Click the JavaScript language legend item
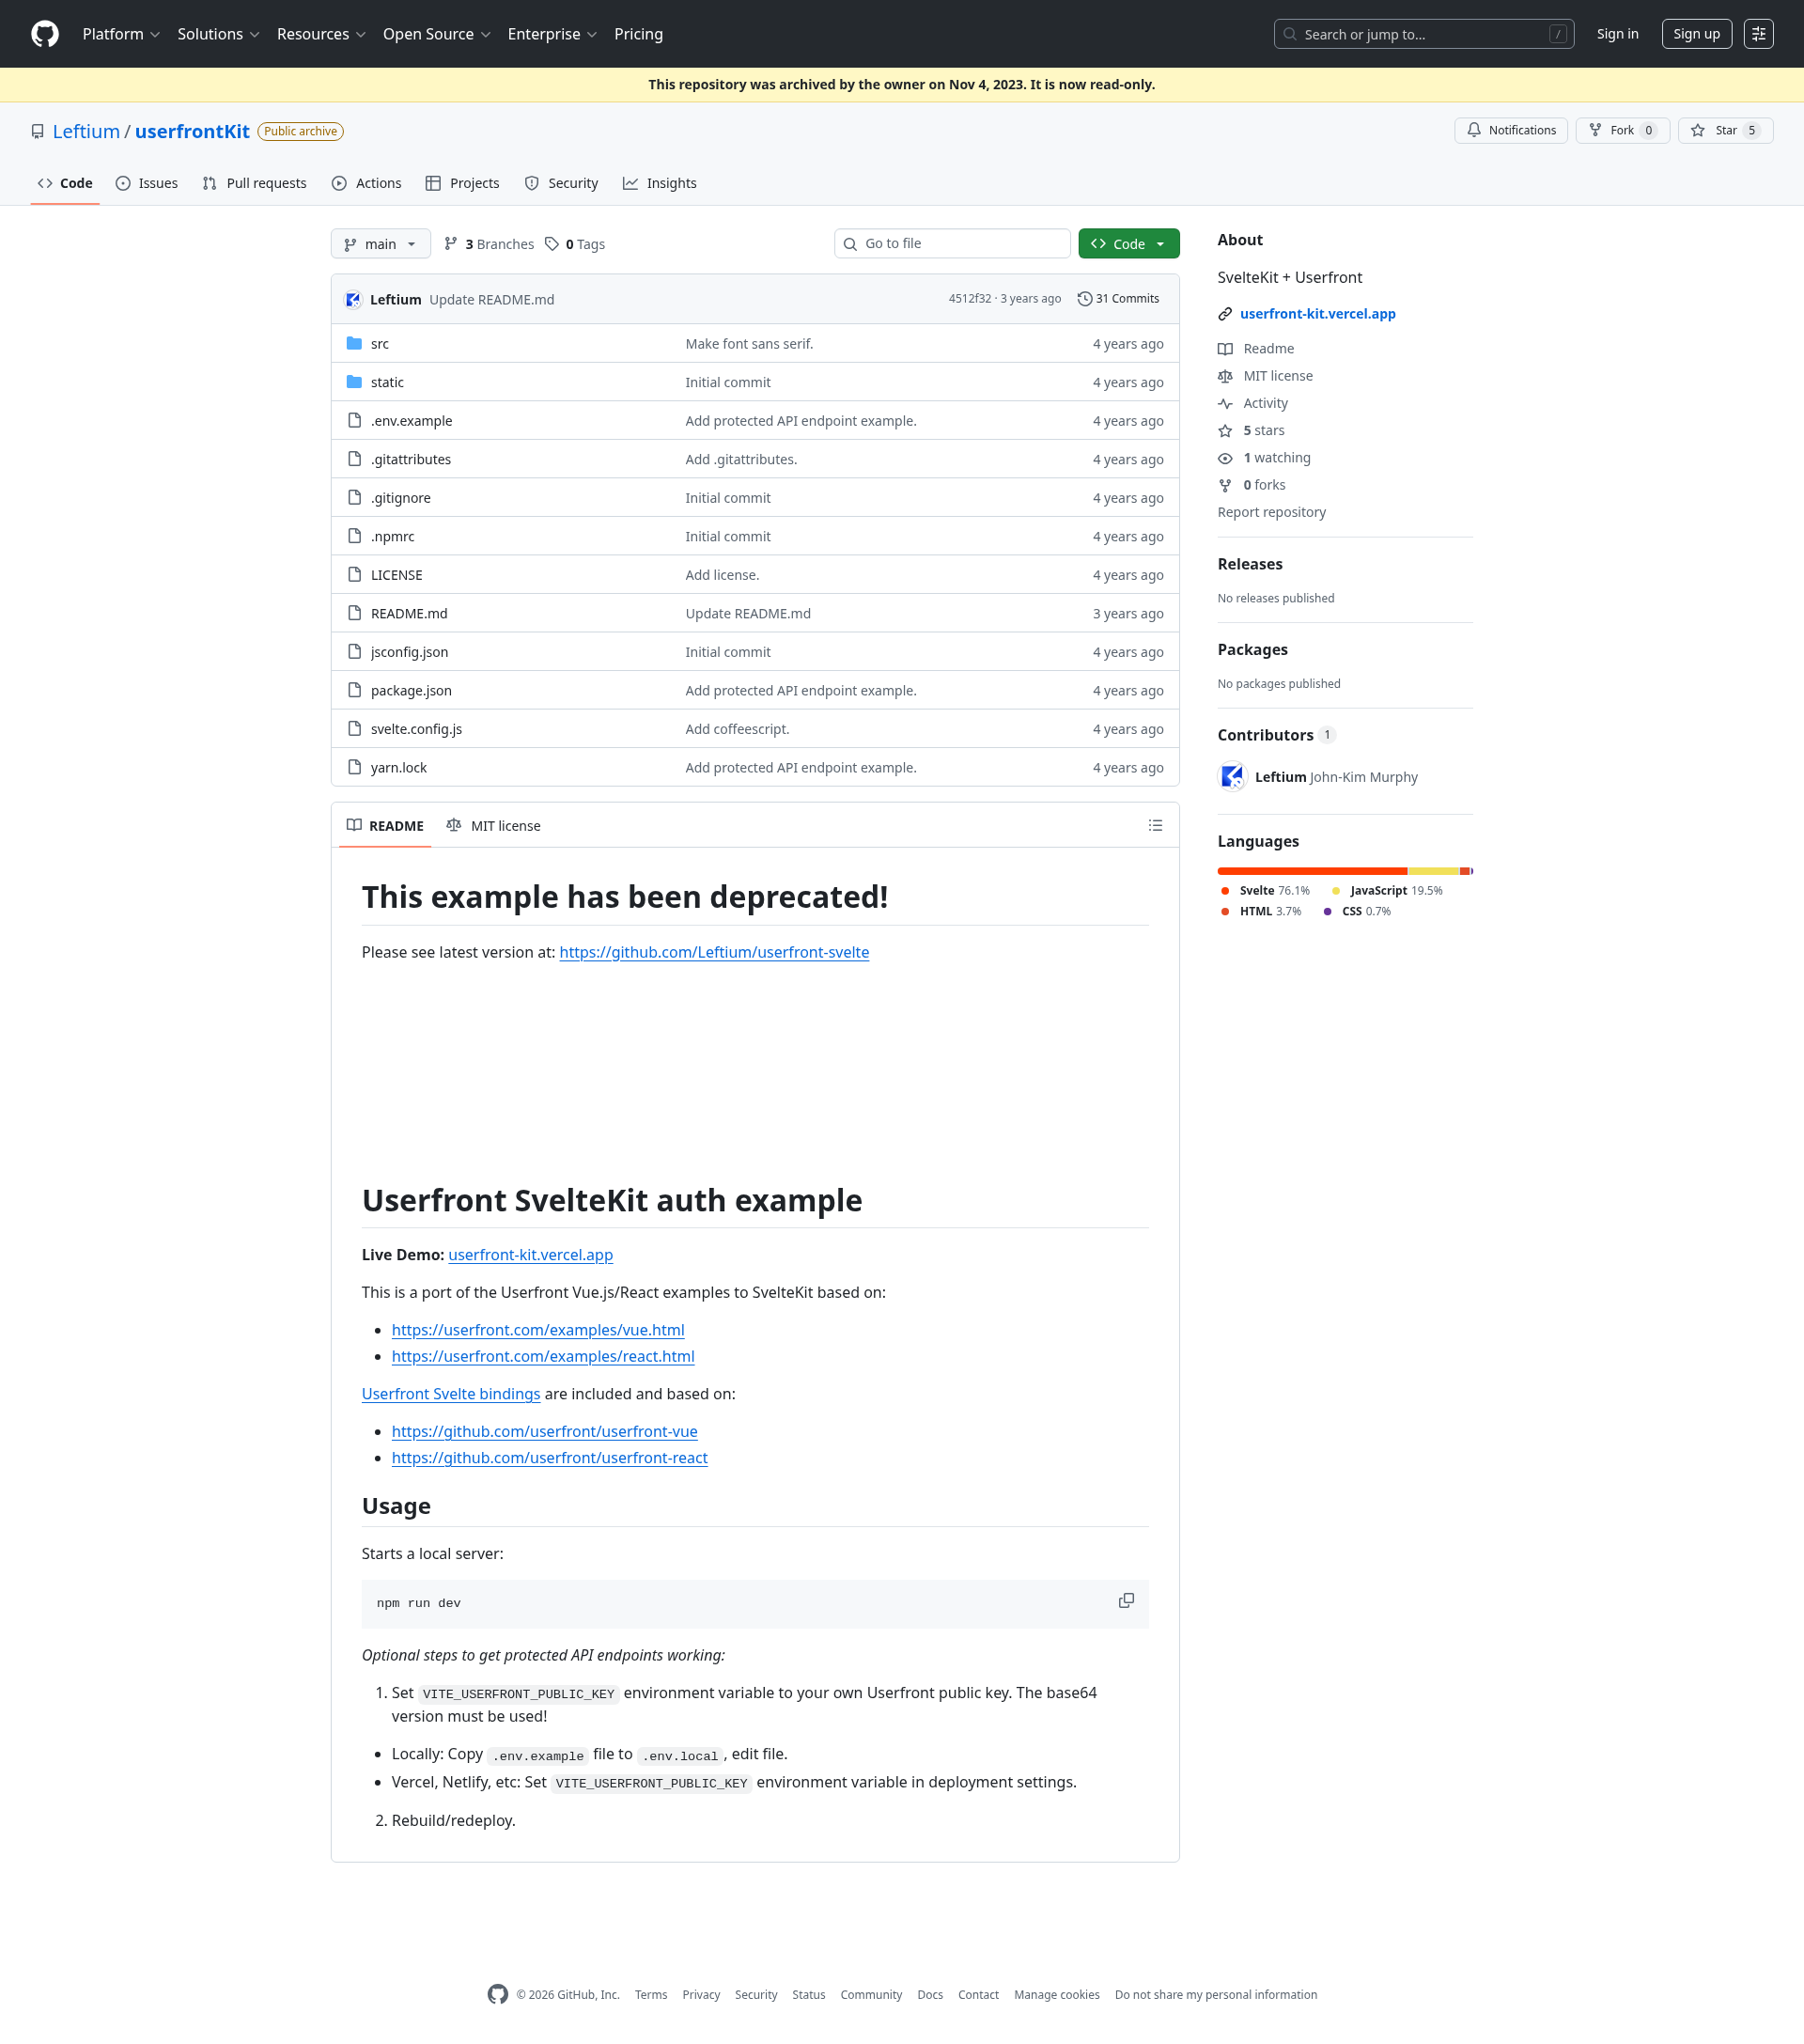The image size is (1804, 2044). 1387,891
